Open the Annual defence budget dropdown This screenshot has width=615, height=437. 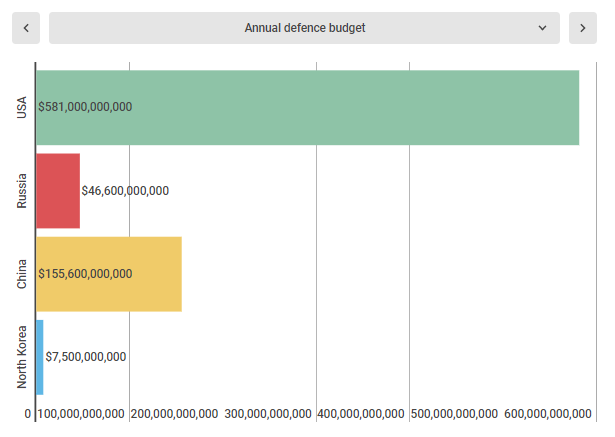click(304, 28)
